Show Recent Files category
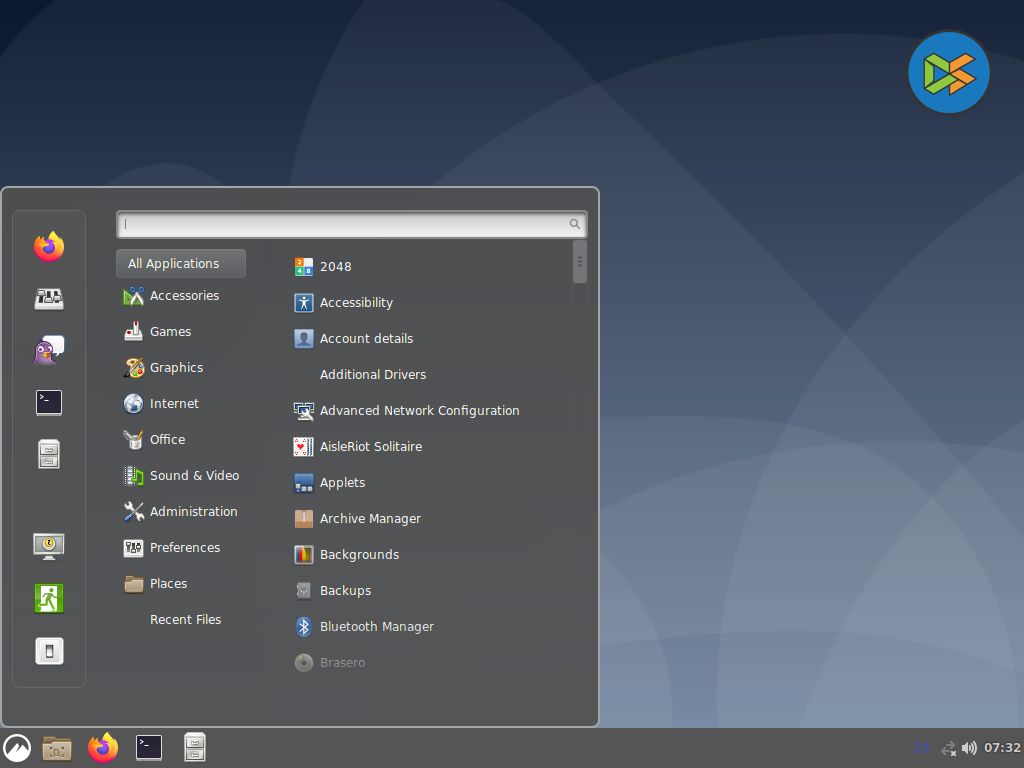 click(185, 620)
